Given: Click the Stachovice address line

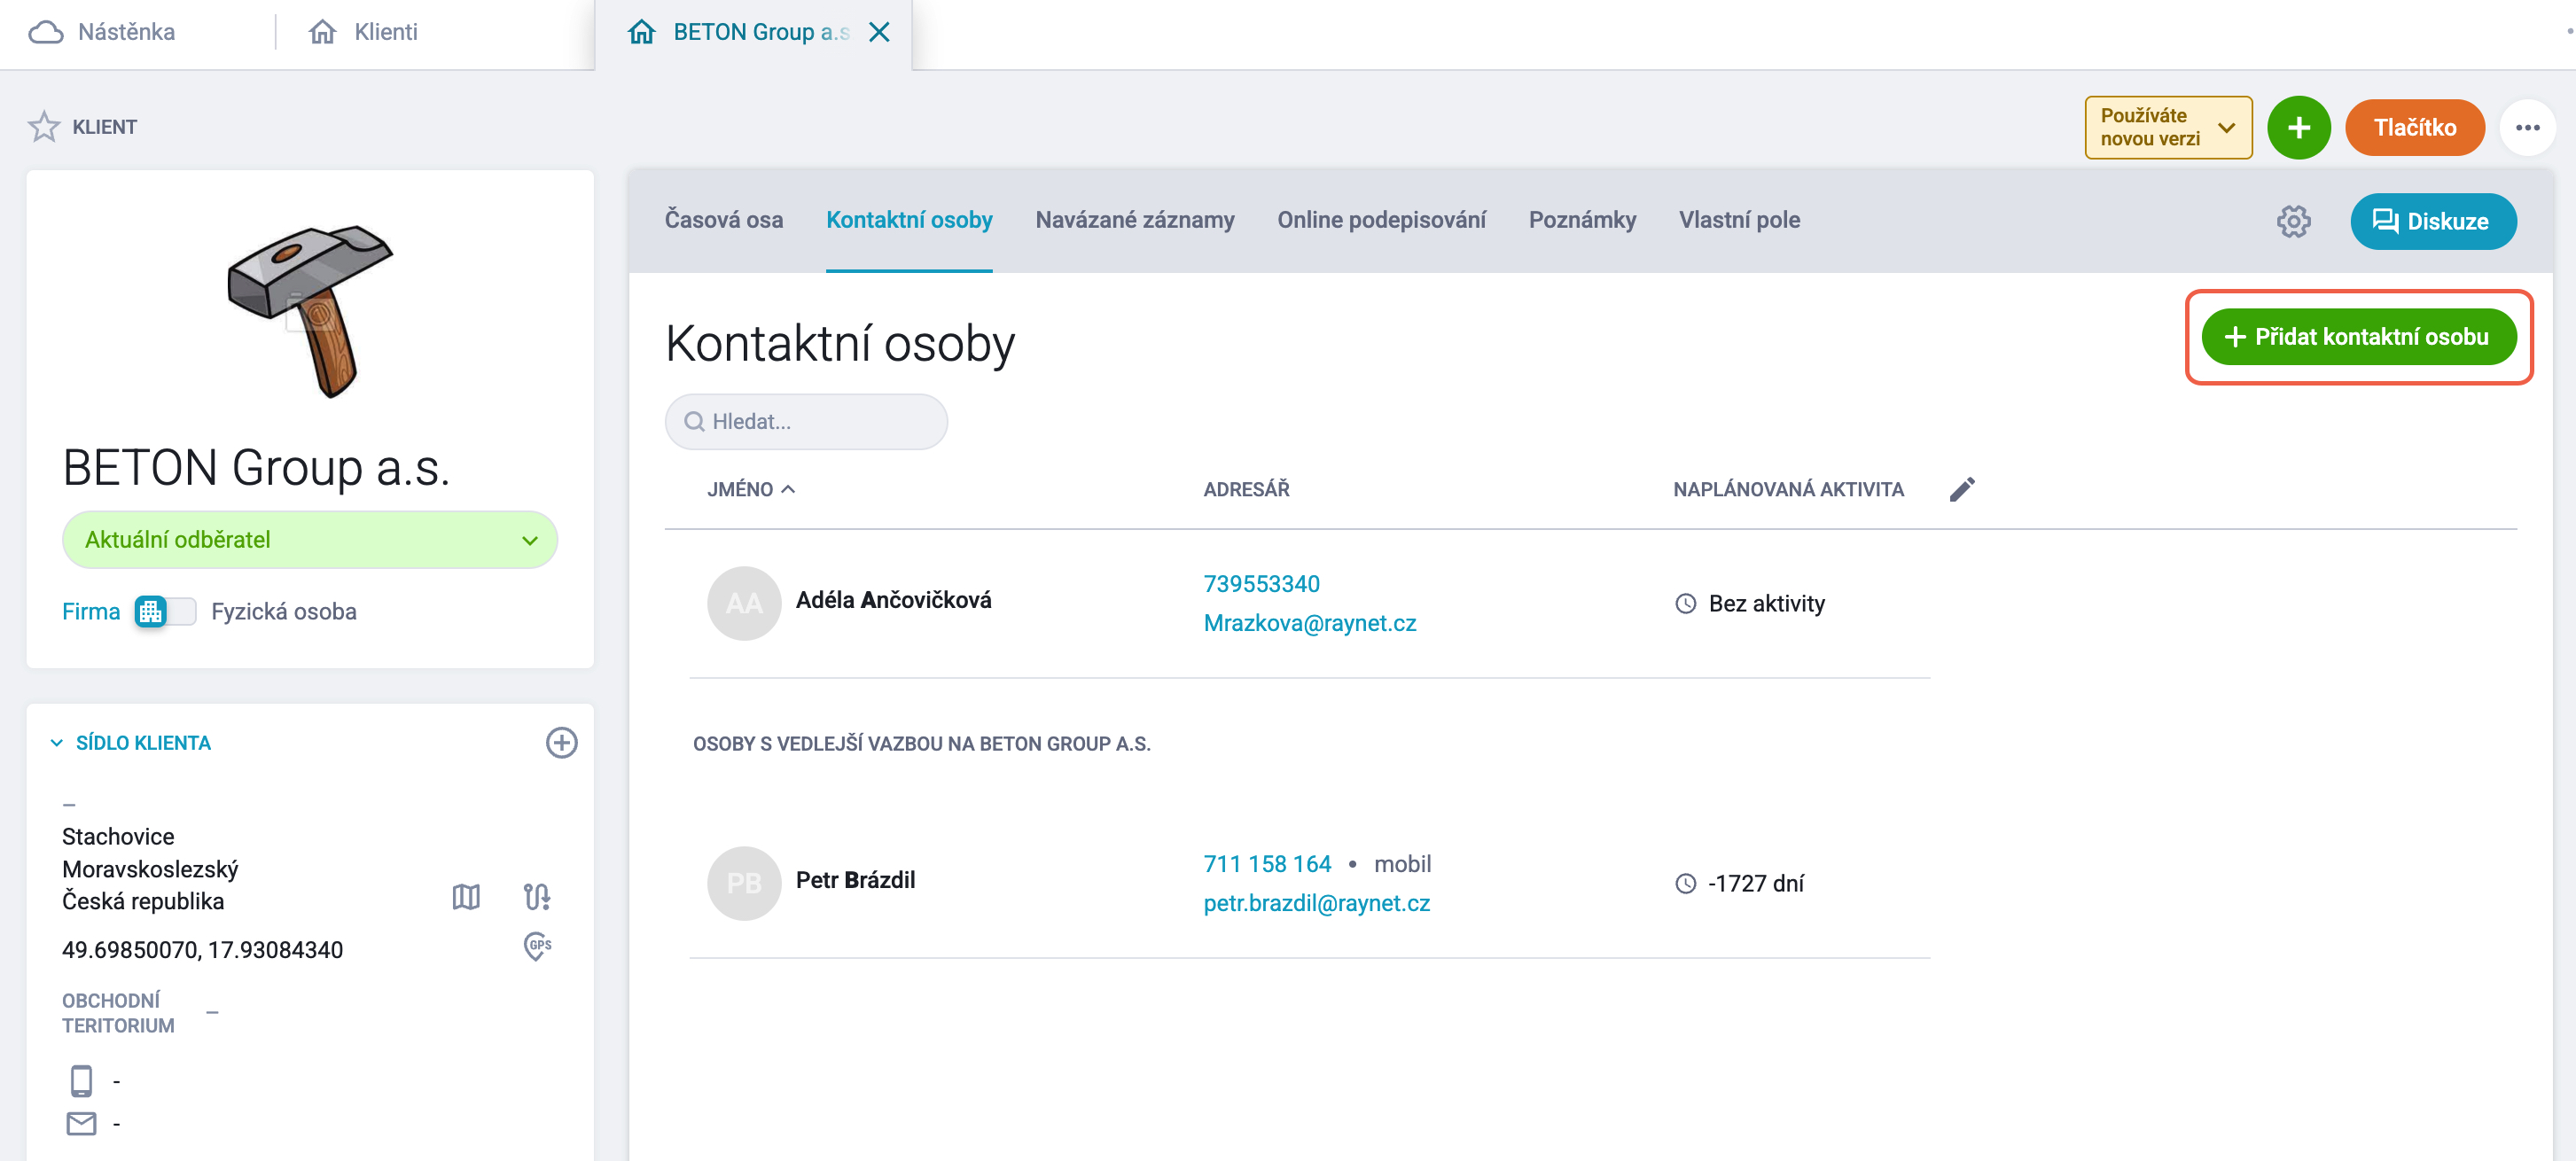Looking at the screenshot, I should [118, 836].
